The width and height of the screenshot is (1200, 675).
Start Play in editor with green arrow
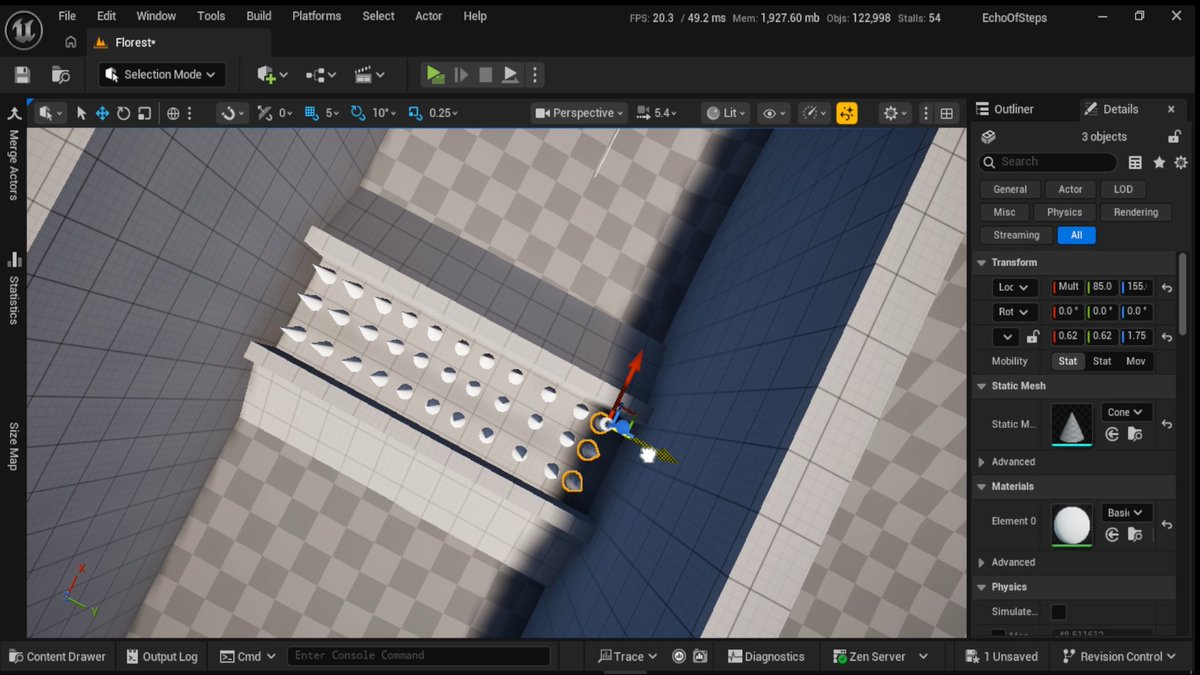pyautogui.click(x=434, y=74)
